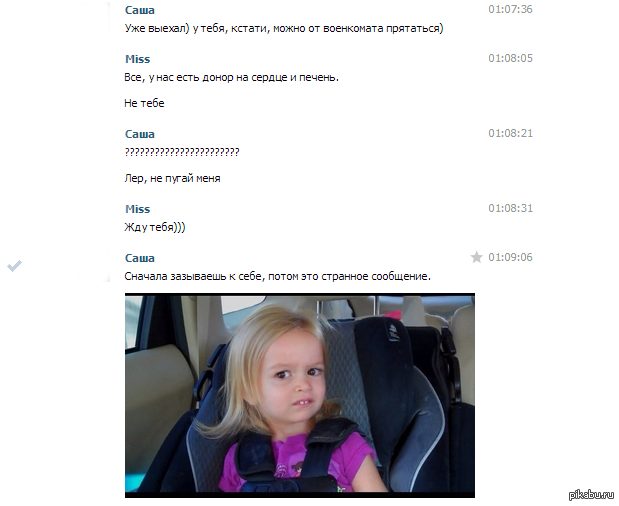
Task: Click Miss's name on 01:08:31 message
Action: point(138,209)
